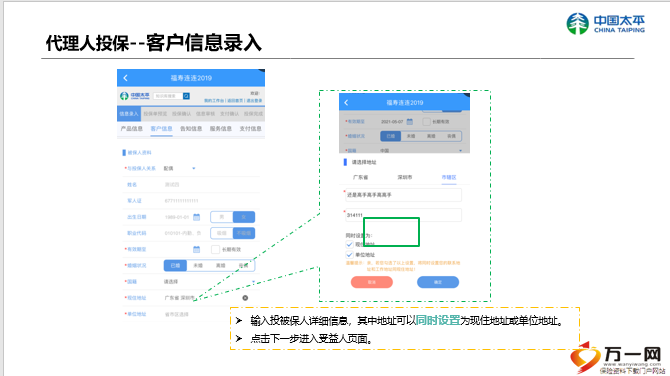Viewport: 670px width, 376px height.
Task: Choose 已婚 in form's 婚姻状况 row
Action: pyautogui.click(x=175, y=265)
